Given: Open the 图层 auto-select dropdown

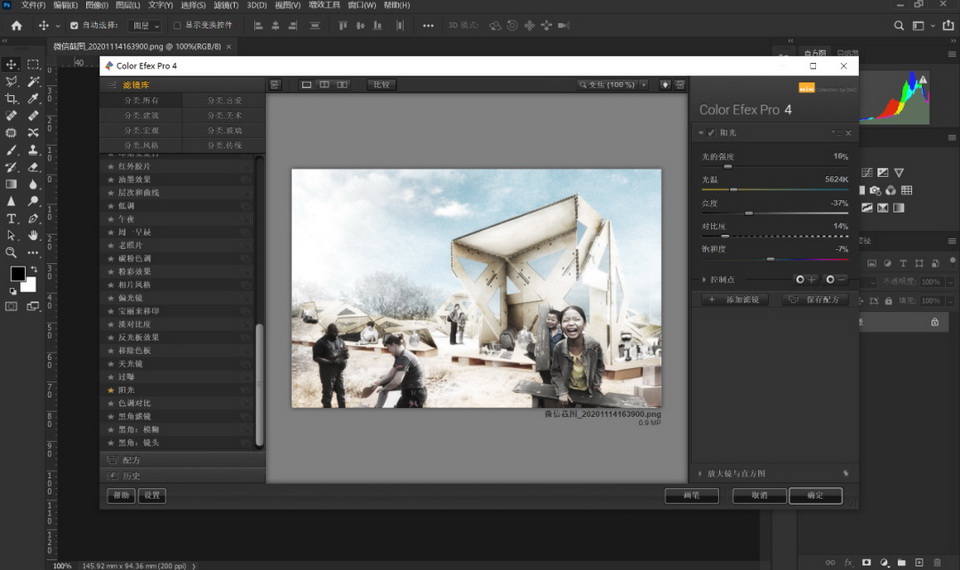Looking at the screenshot, I should pyautogui.click(x=146, y=26).
